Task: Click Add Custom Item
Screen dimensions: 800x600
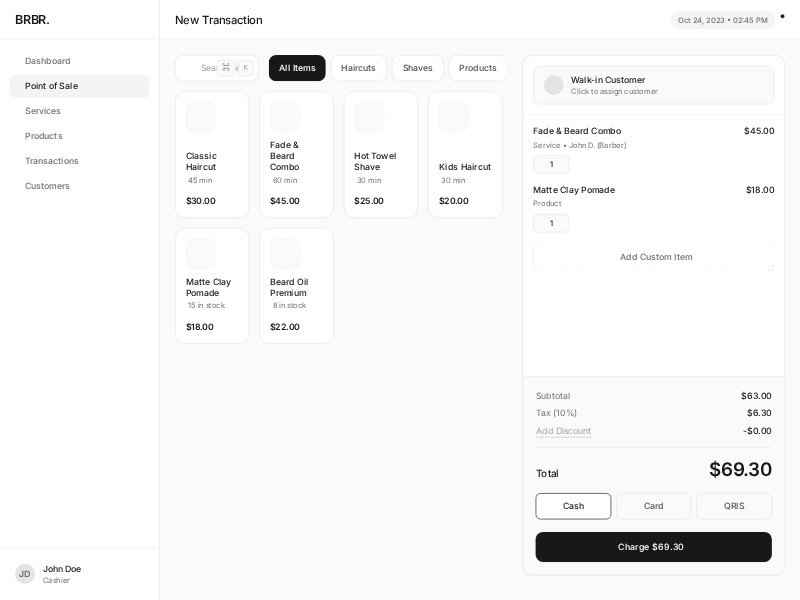Action: coord(655,257)
